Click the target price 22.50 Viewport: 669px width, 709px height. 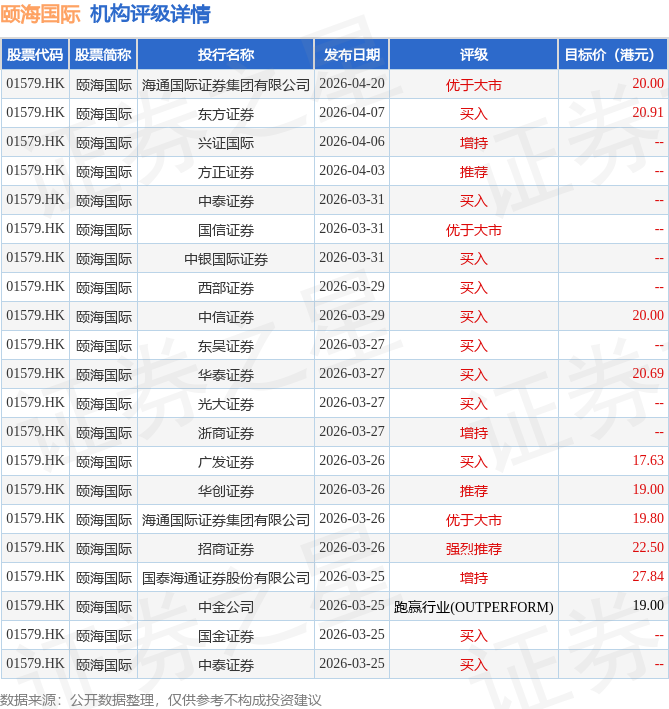click(x=648, y=547)
